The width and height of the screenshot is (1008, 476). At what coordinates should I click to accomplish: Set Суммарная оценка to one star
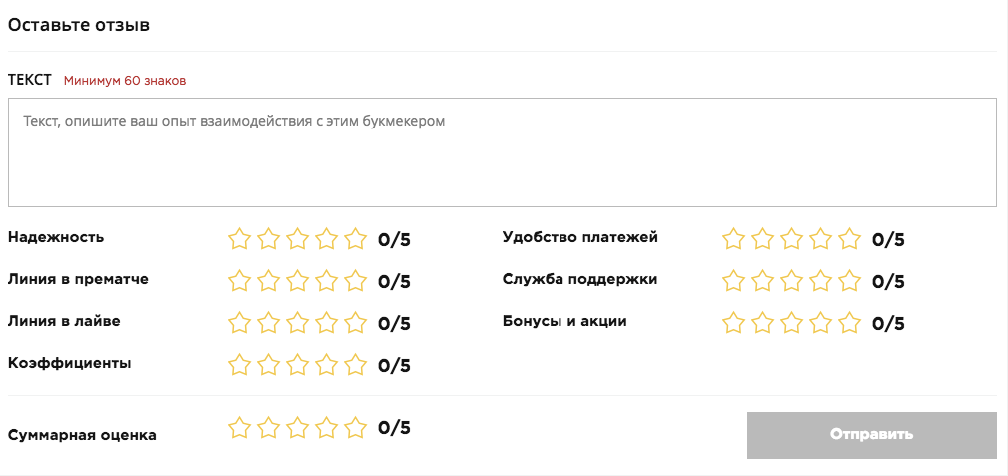tap(239, 428)
